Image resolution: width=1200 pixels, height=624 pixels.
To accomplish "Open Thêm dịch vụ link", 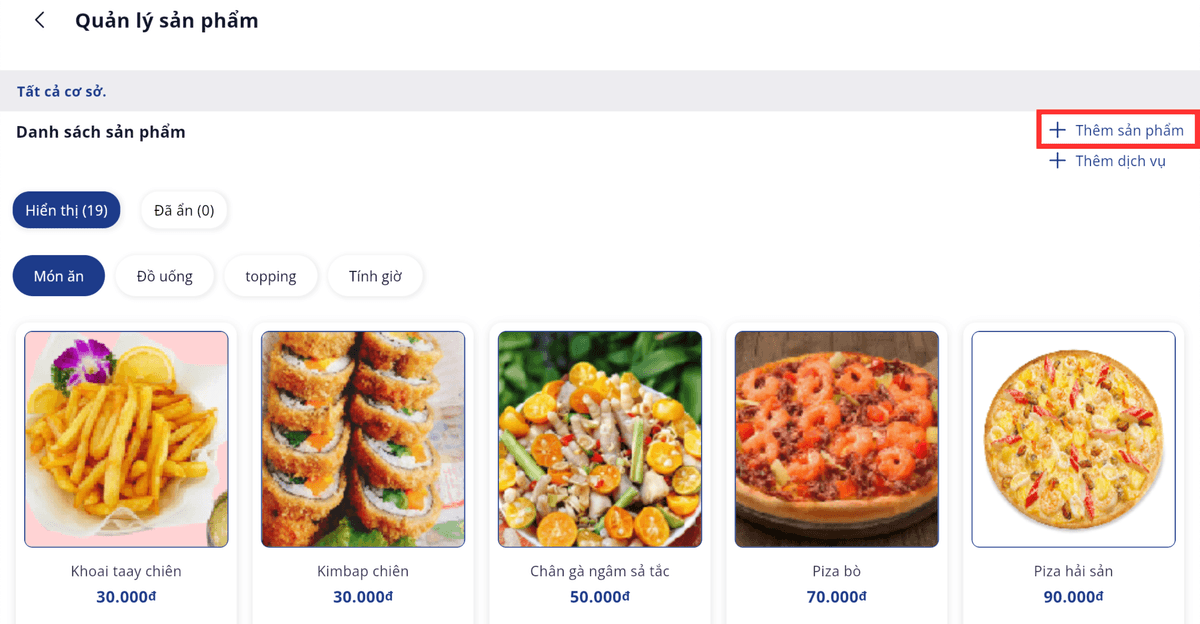I will [1120, 160].
